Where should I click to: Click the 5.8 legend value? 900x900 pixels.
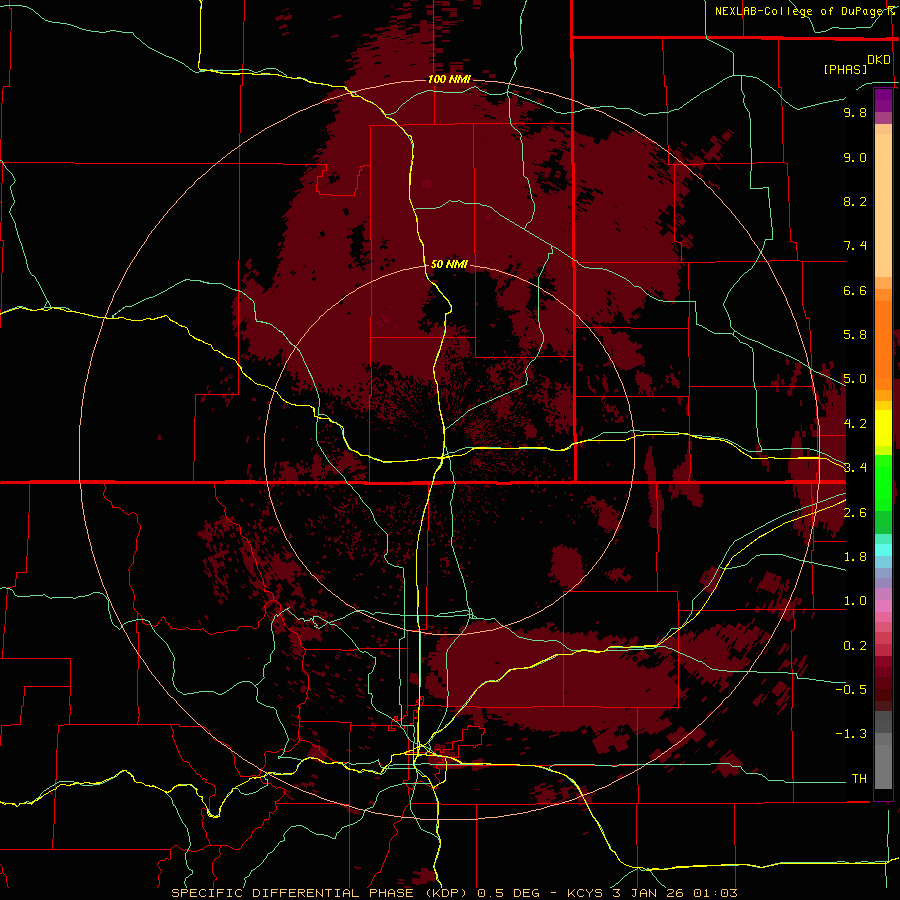[x=855, y=335]
